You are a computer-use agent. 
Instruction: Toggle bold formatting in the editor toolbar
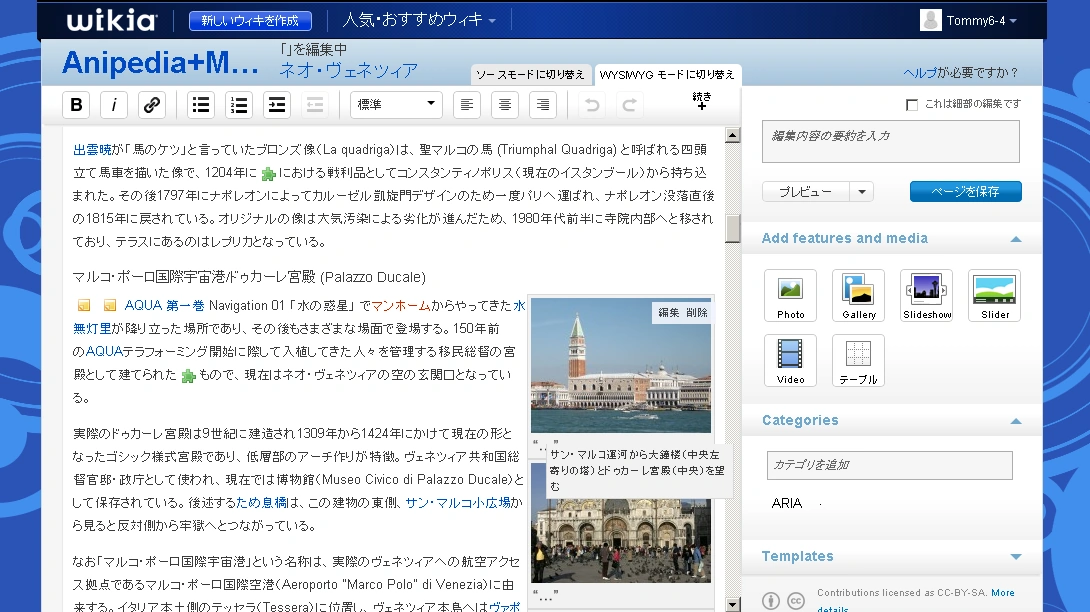76,105
